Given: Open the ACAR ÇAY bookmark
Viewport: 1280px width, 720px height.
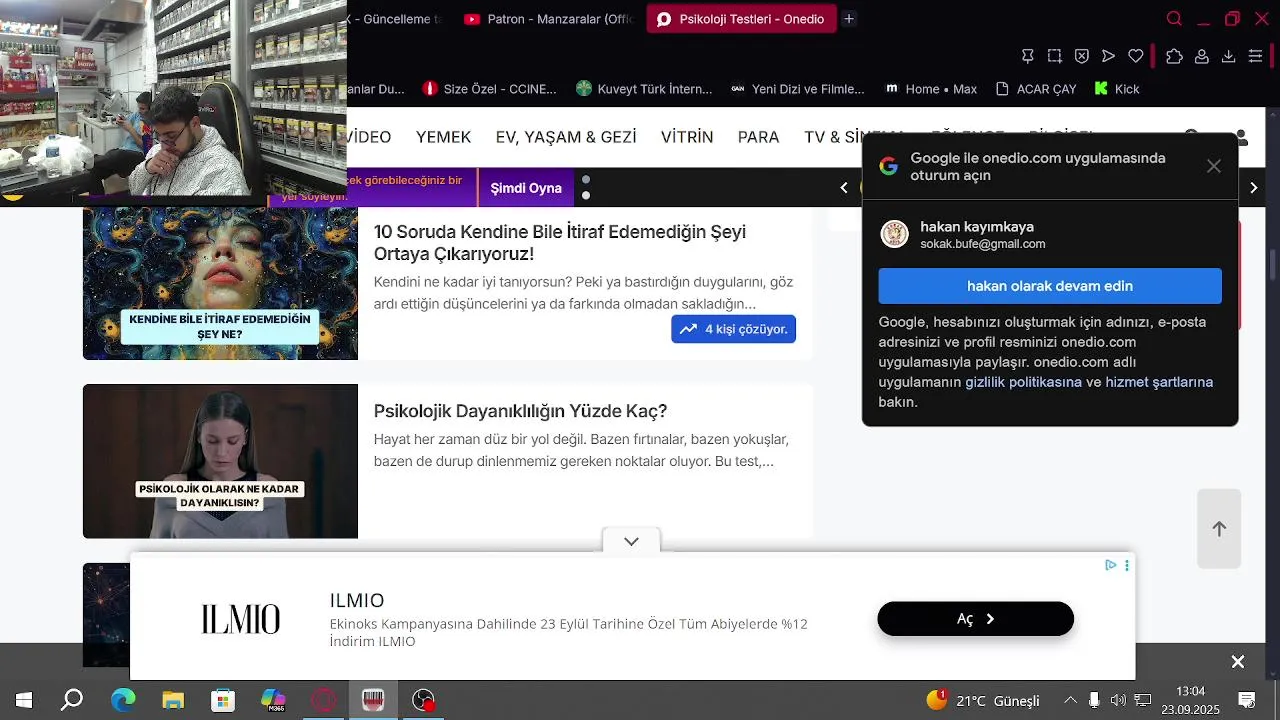Looking at the screenshot, I should [x=1036, y=89].
